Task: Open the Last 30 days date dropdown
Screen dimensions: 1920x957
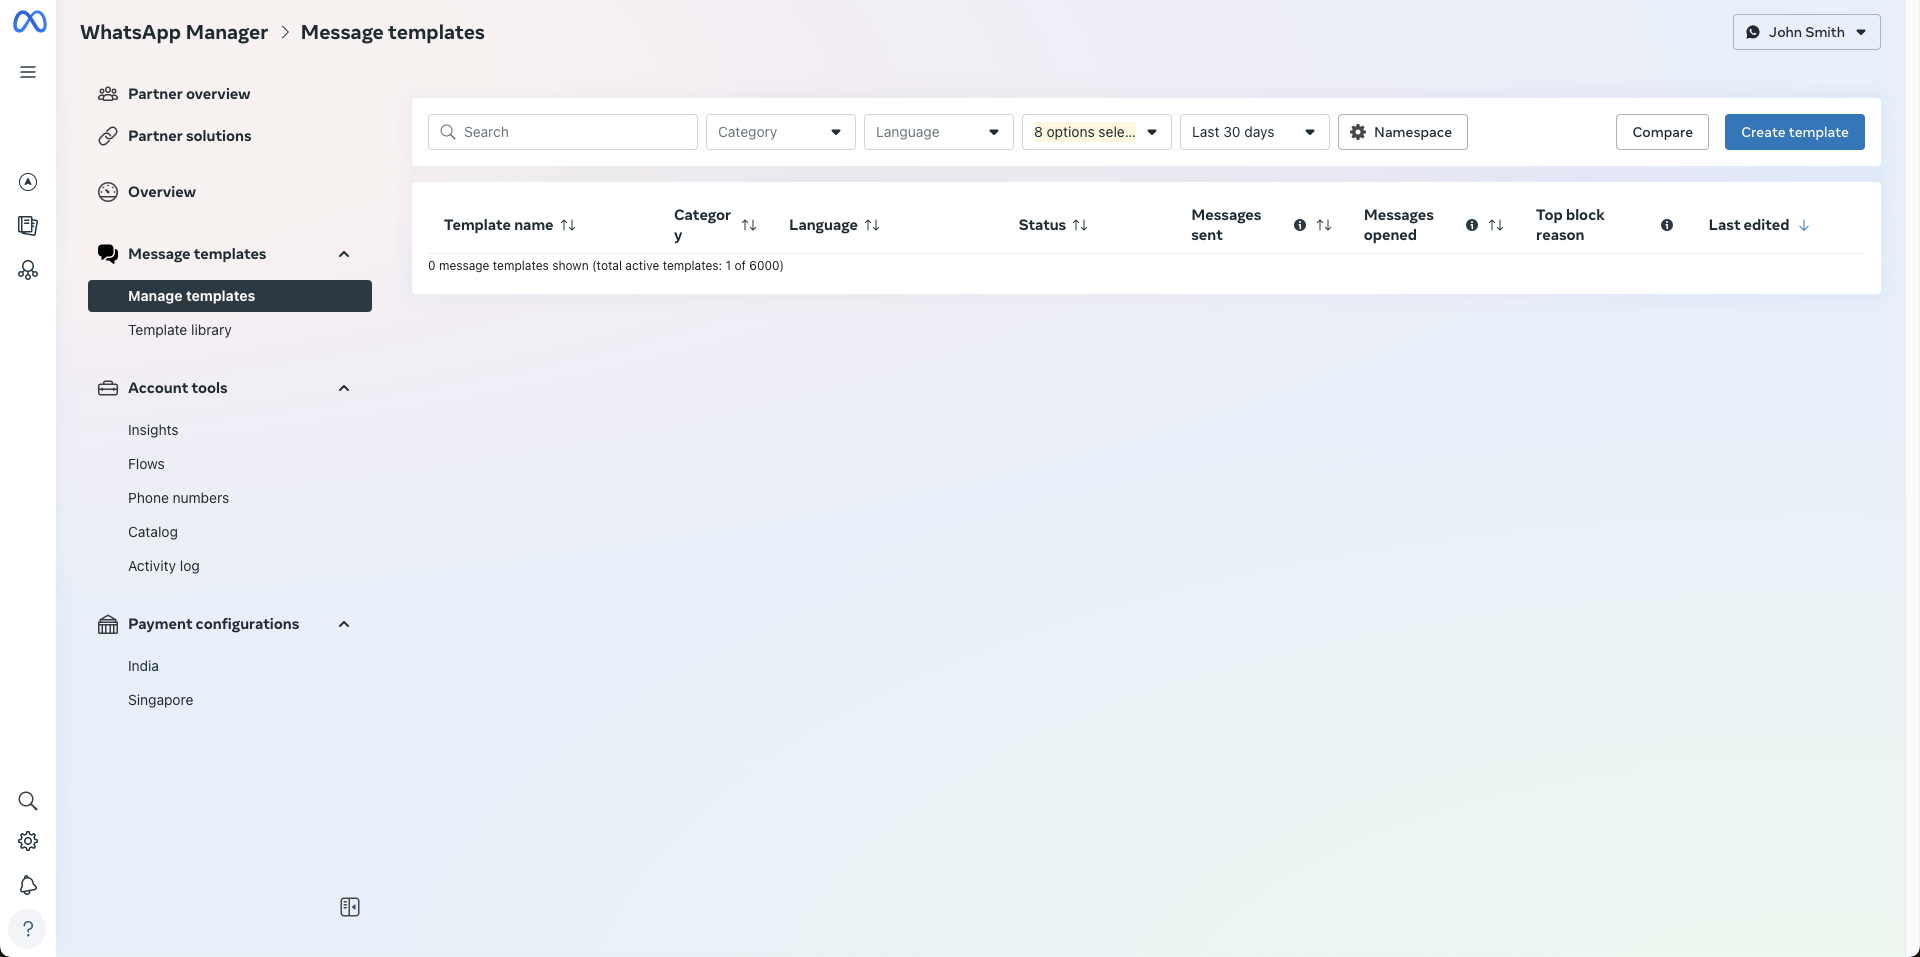Action: [1254, 132]
